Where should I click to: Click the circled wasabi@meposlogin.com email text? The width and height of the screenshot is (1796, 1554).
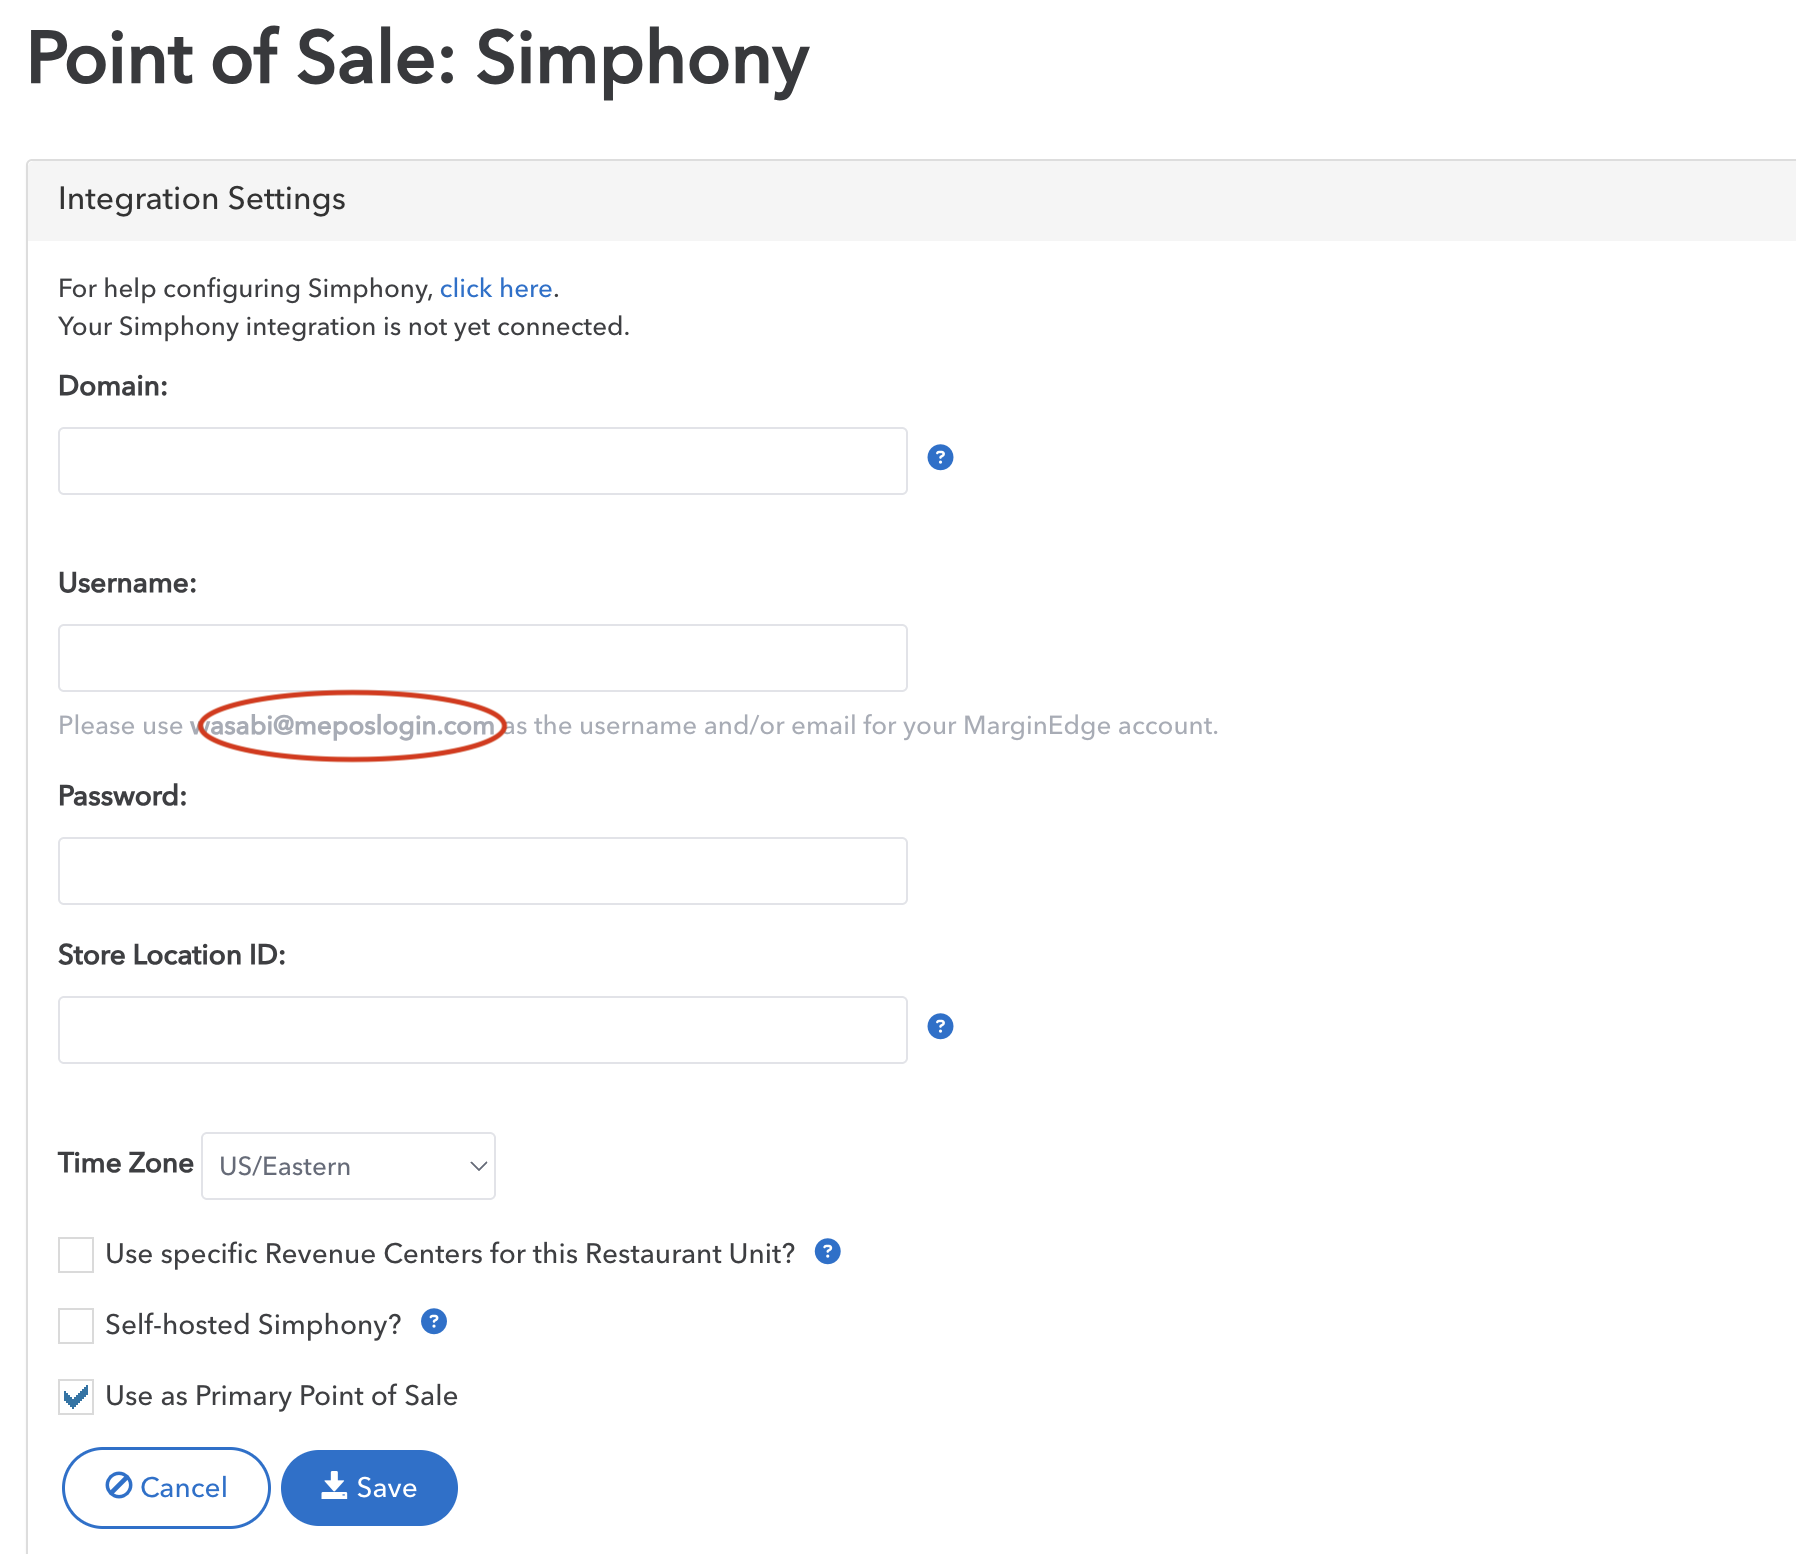pos(352,726)
